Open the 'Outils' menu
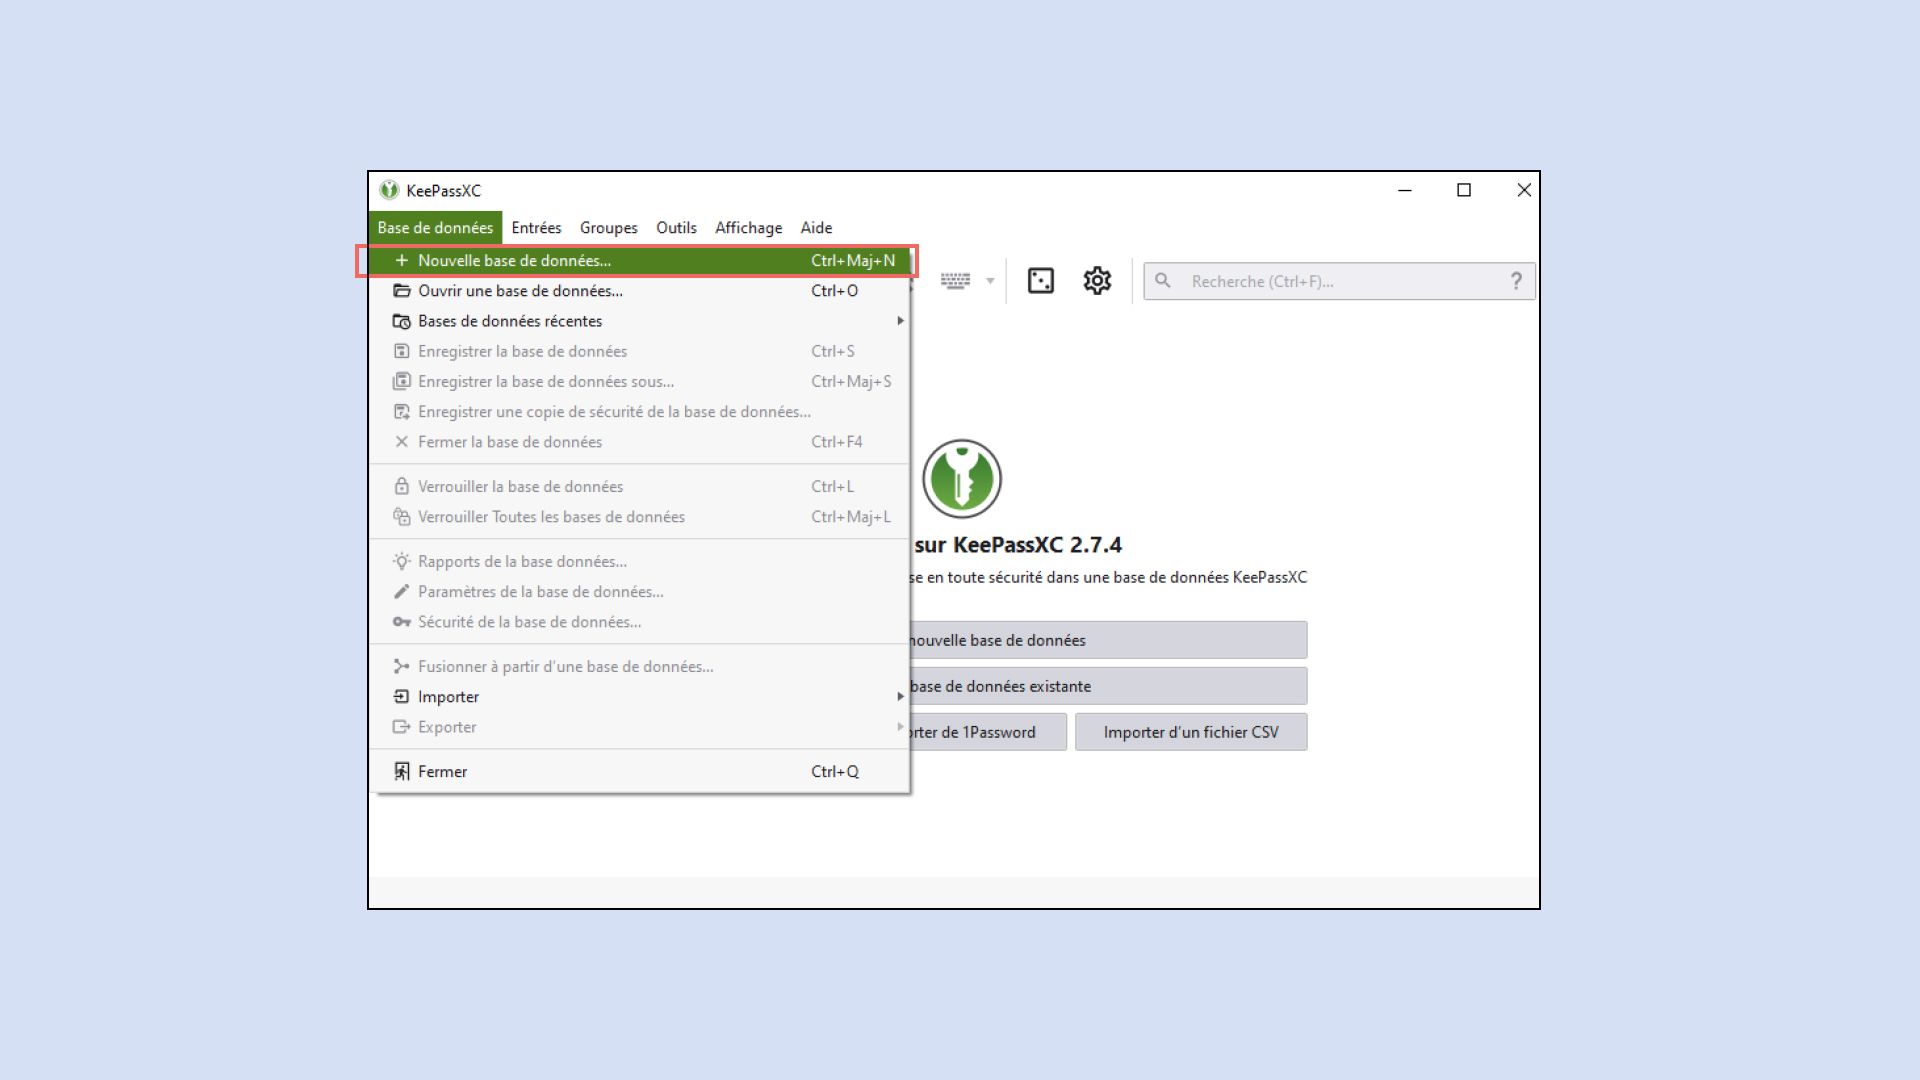This screenshot has width=1920, height=1080. 676,228
